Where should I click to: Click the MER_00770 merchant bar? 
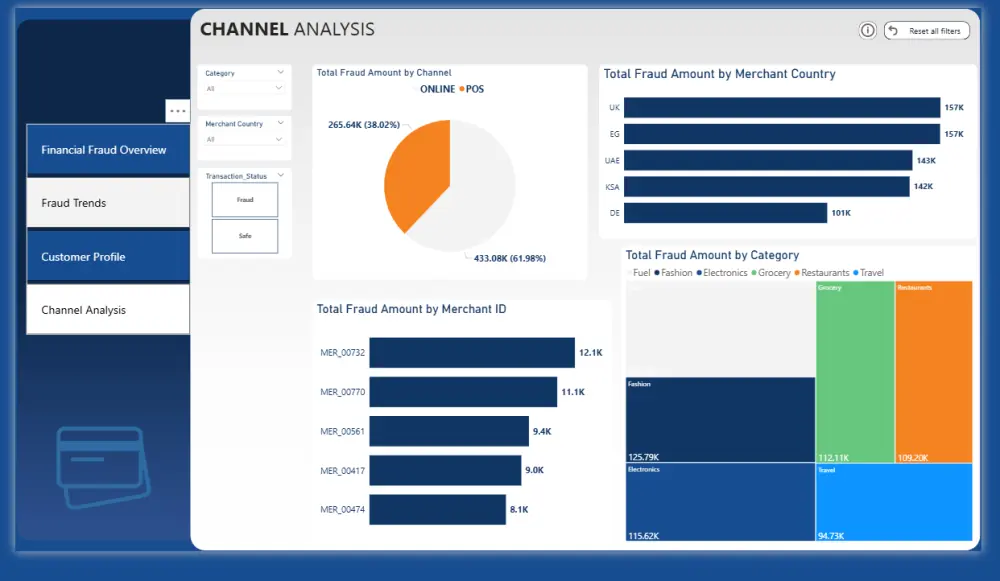coord(463,392)
